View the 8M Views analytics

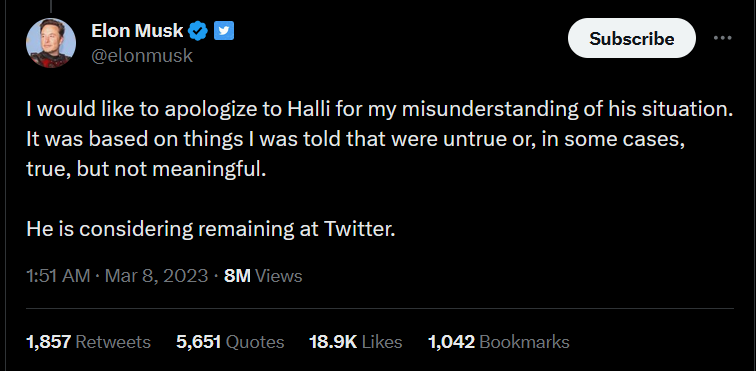[263, 276]
